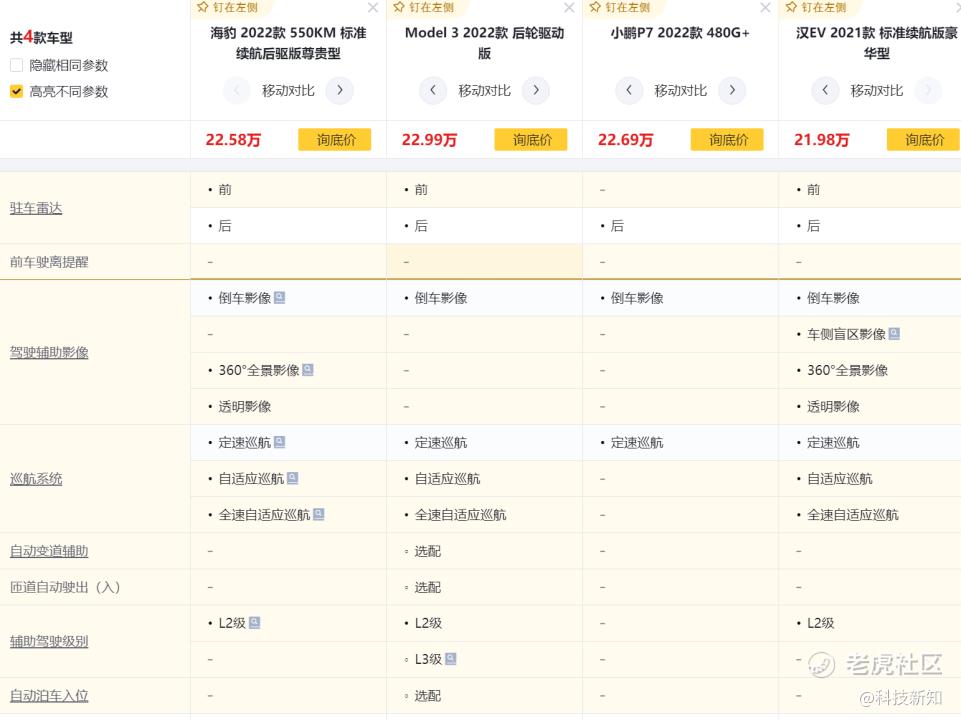Open the image icon beside 海豹 L2级

(x=254, y=623)
